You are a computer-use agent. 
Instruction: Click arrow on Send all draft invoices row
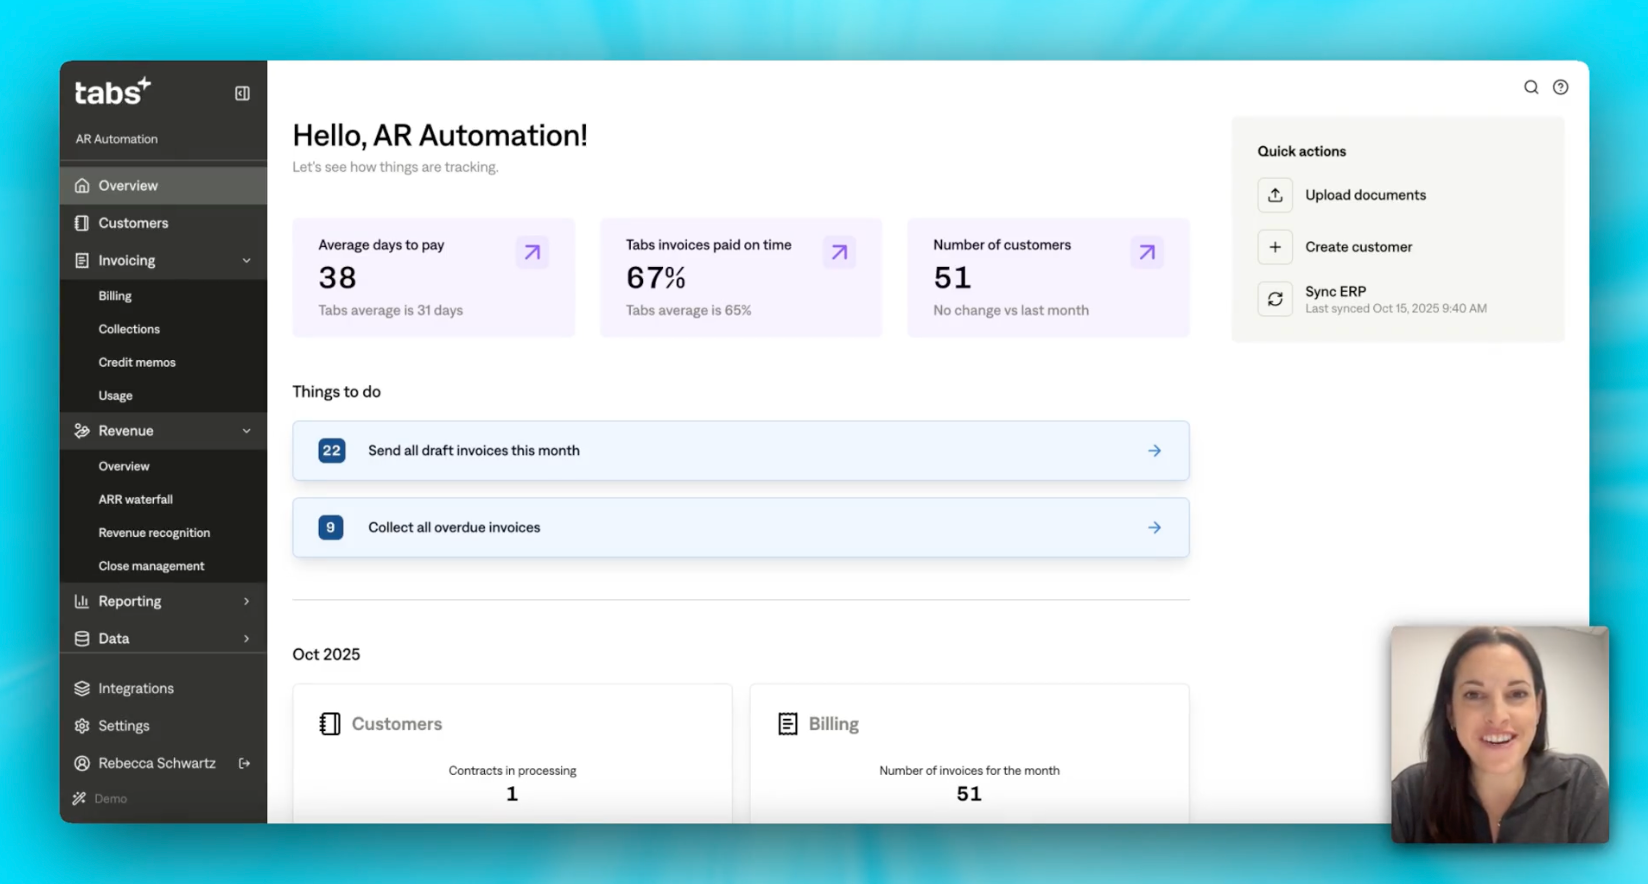click(x=1154, y=451)
